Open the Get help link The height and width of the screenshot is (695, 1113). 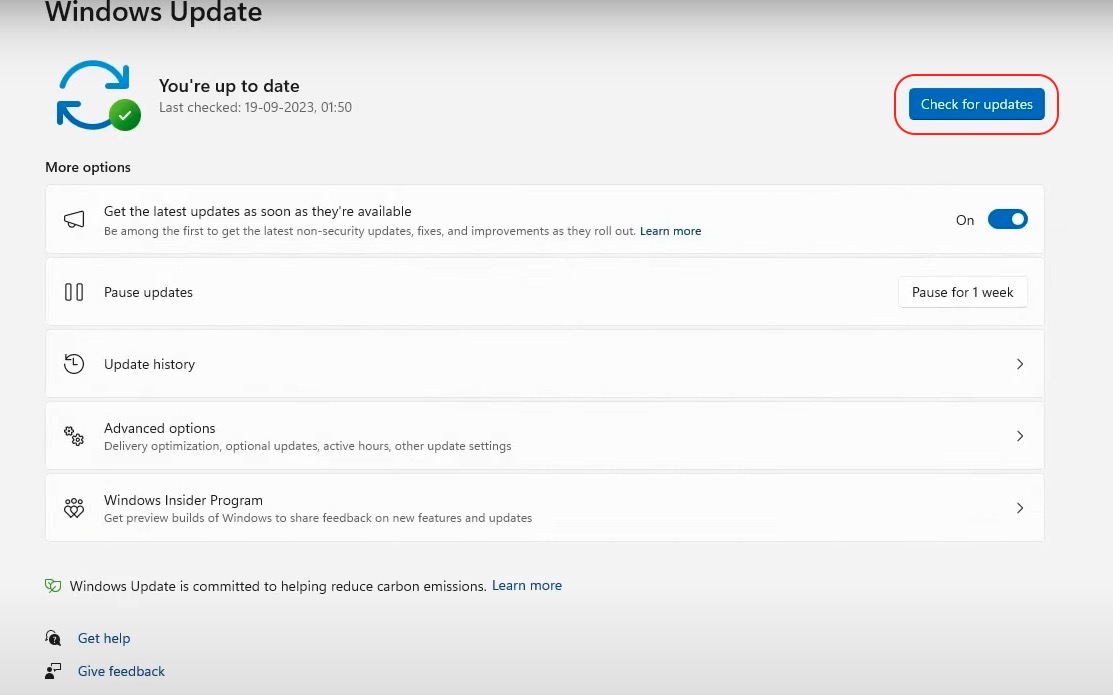coord(104,638)
